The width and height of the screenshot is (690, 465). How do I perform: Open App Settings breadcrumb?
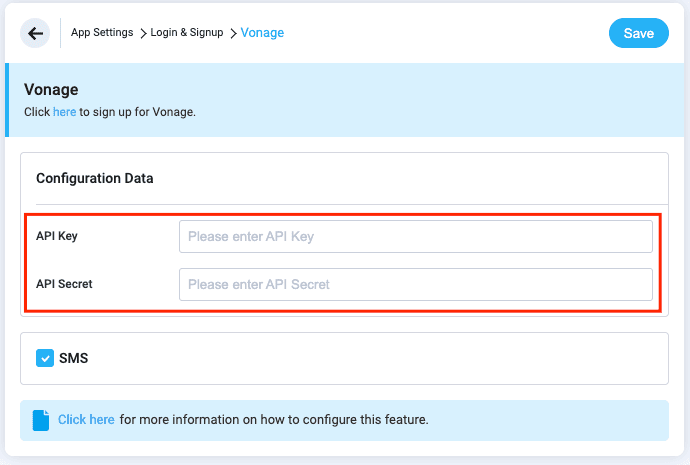(x=102, y=33)
